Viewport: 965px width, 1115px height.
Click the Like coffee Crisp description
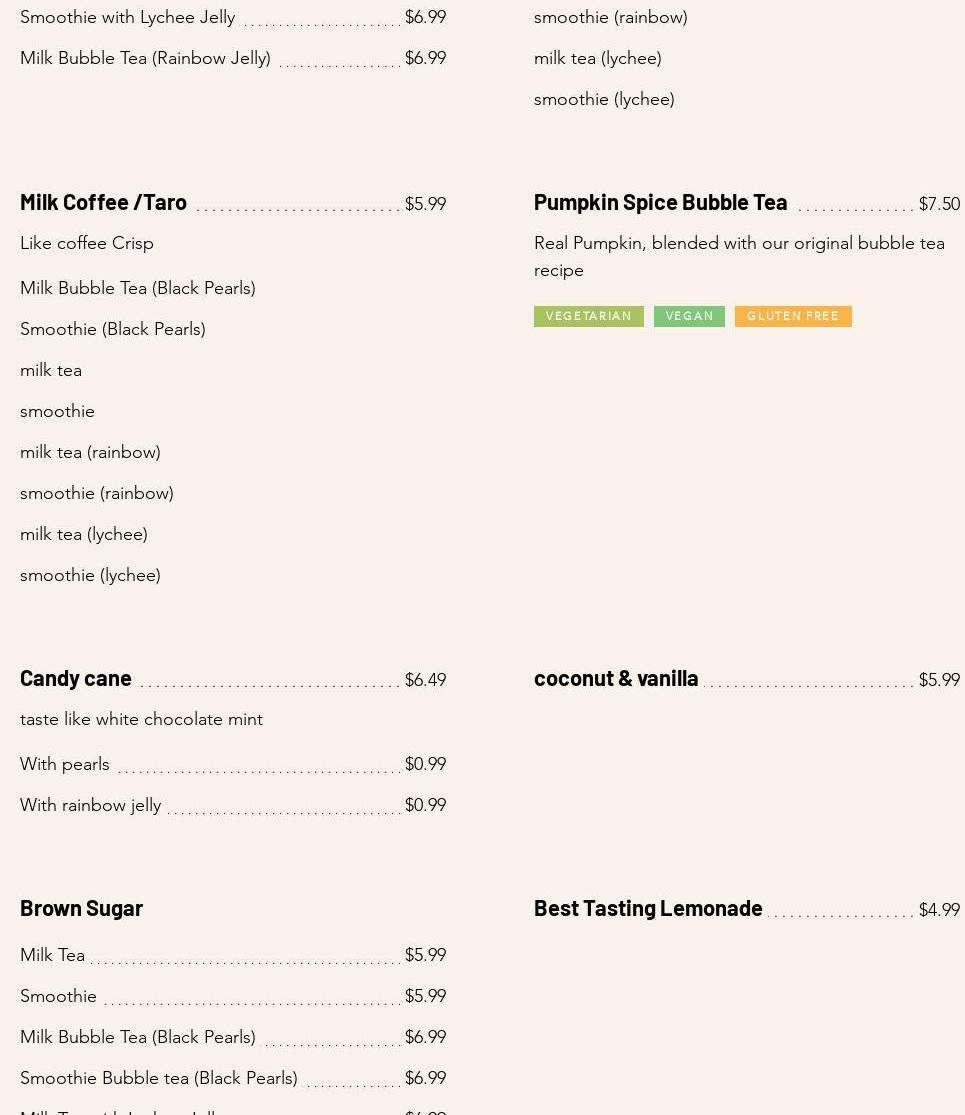(x=87, y=243)
